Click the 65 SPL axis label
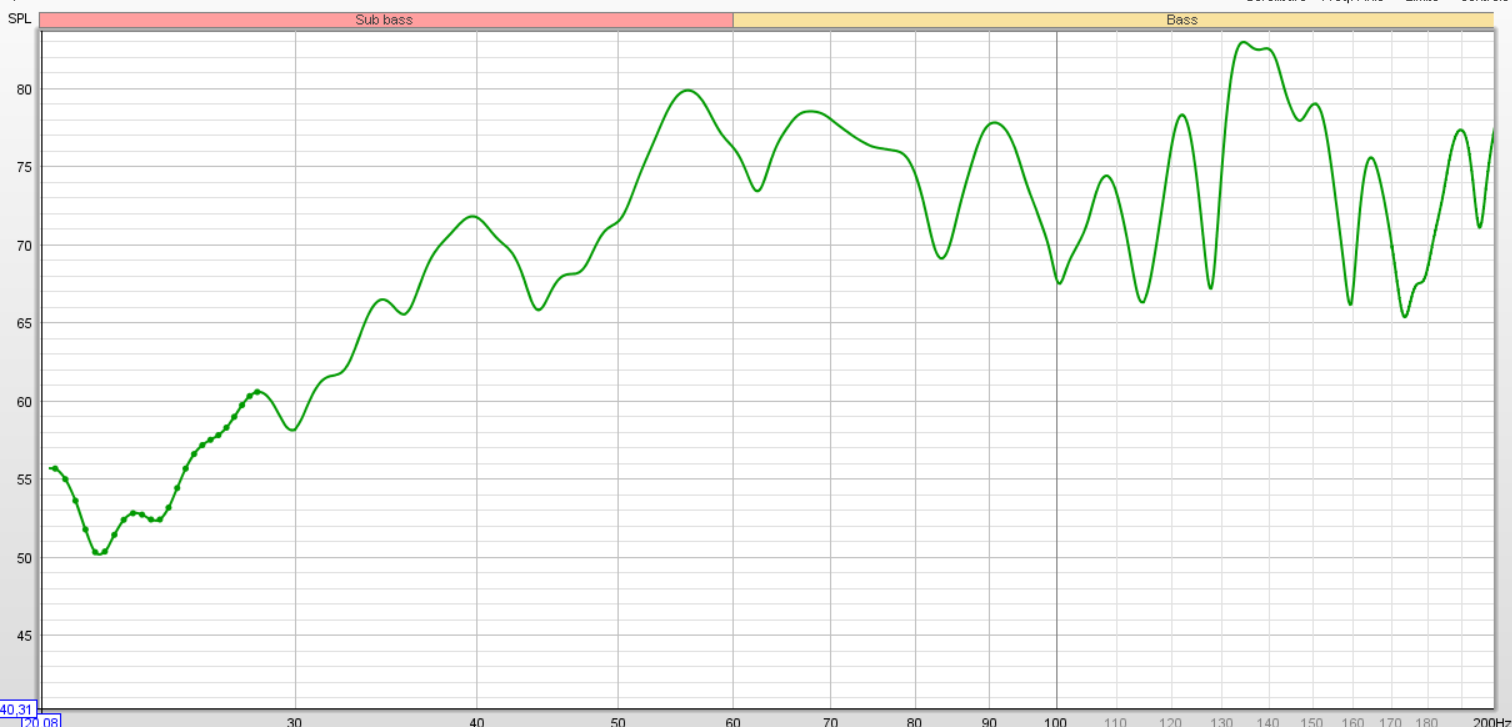 tap(25, 323)
